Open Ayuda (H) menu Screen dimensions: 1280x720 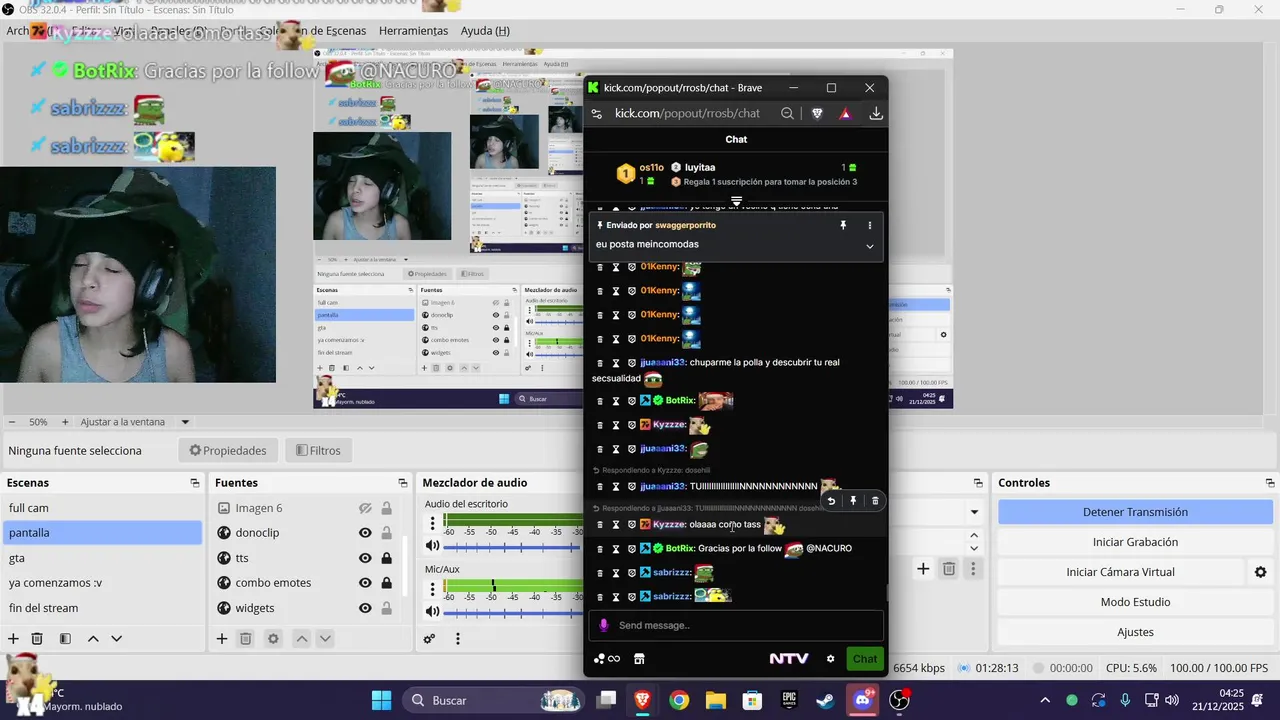tap(485, 31)
